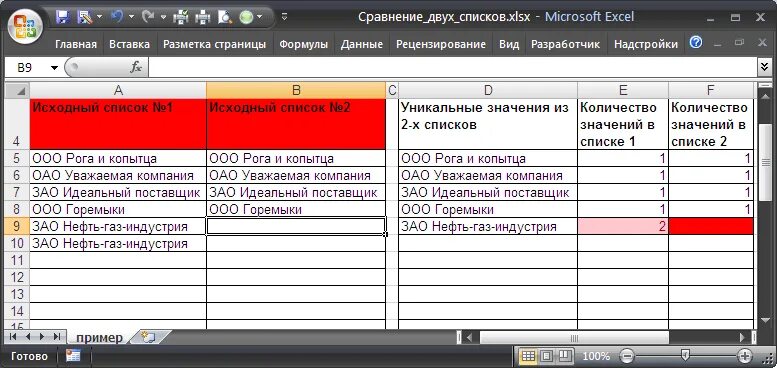Open the Рецензирование ribbon tab
The width and height of the screenshot is (777, 368).
(x=441, y=44)
